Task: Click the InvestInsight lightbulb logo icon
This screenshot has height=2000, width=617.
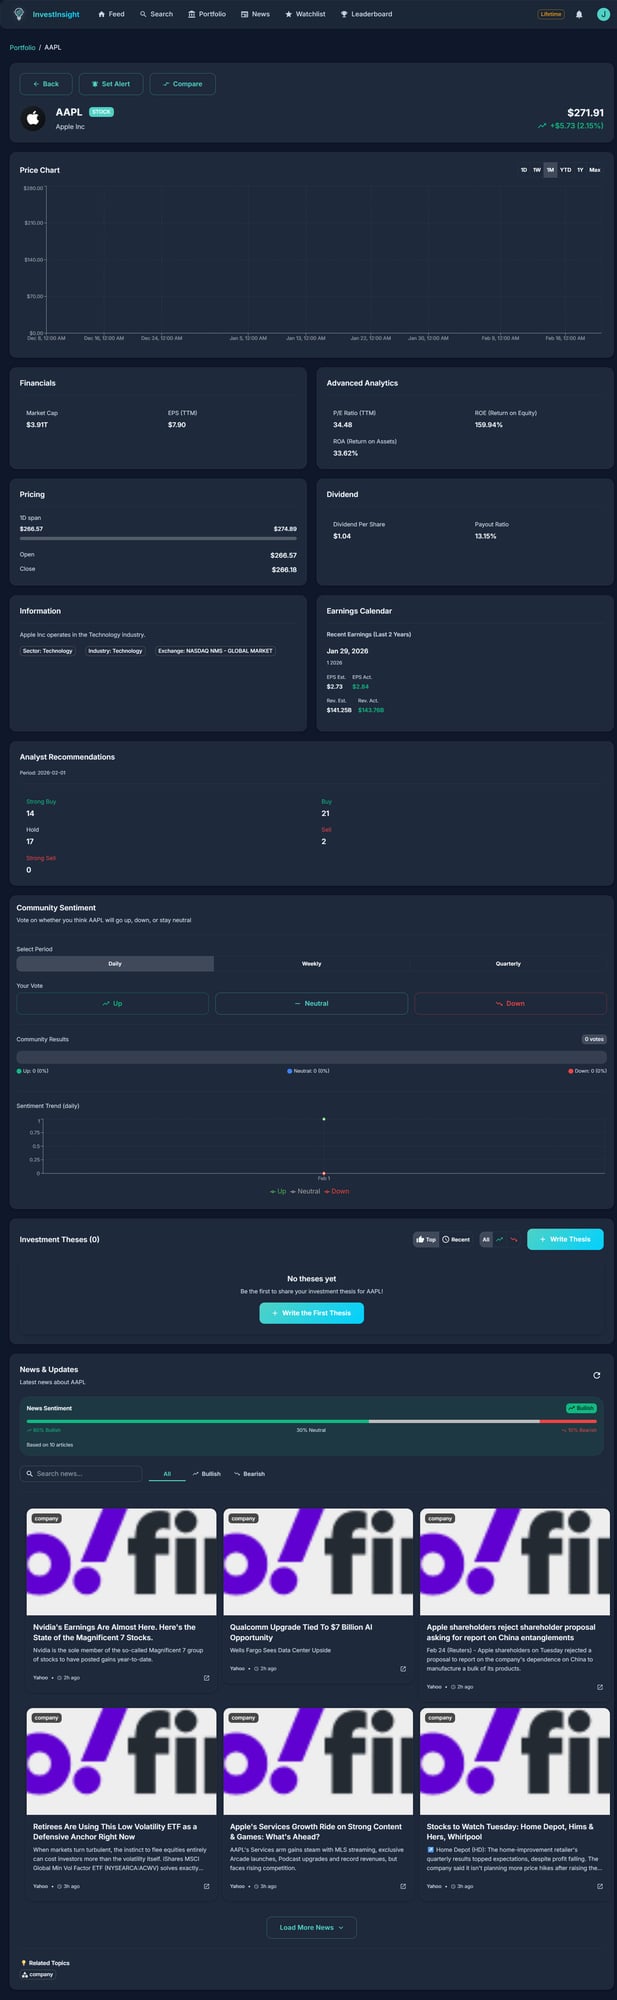Action: [19, 14]
